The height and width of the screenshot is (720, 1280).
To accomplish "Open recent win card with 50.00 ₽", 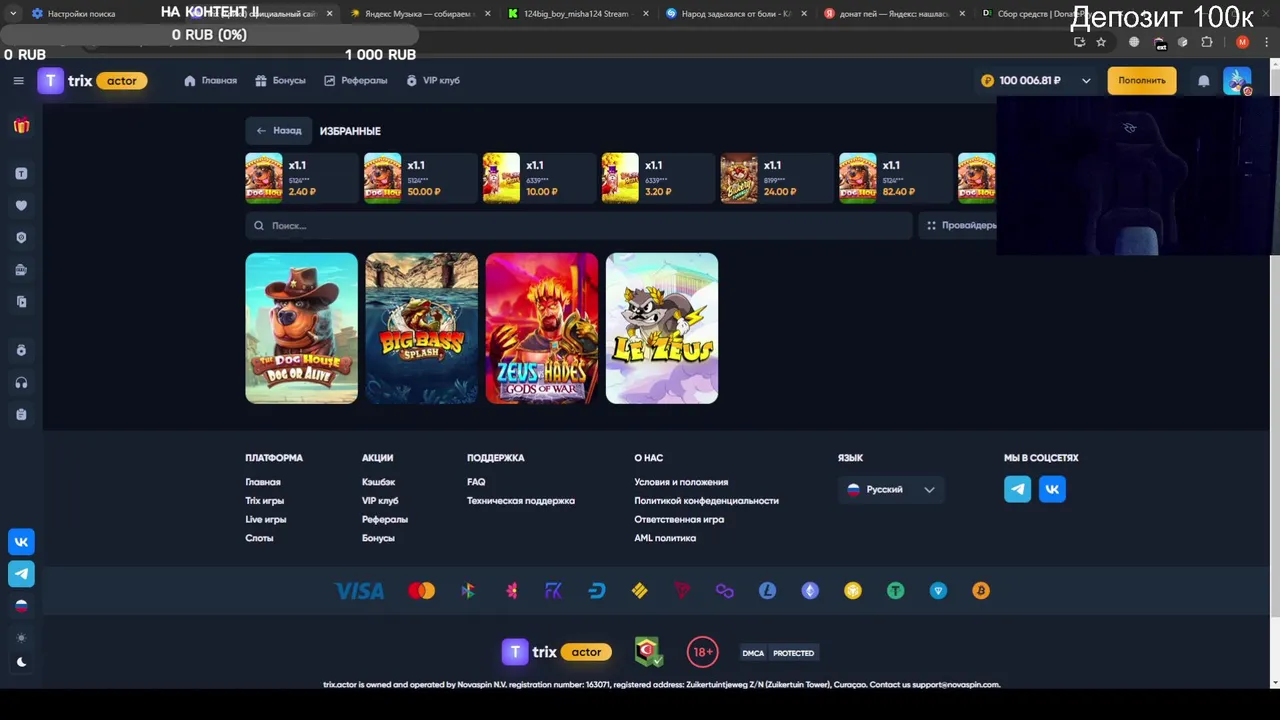I will tap(418, 178).
